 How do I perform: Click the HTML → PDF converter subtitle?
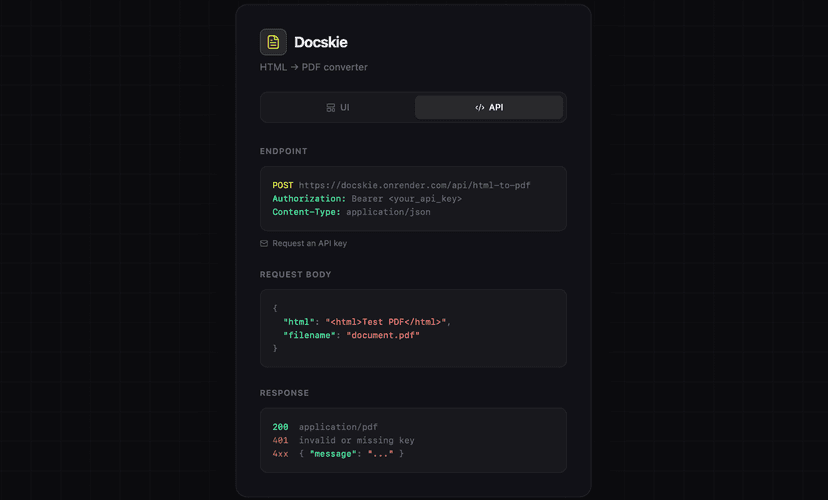point(314,67)
